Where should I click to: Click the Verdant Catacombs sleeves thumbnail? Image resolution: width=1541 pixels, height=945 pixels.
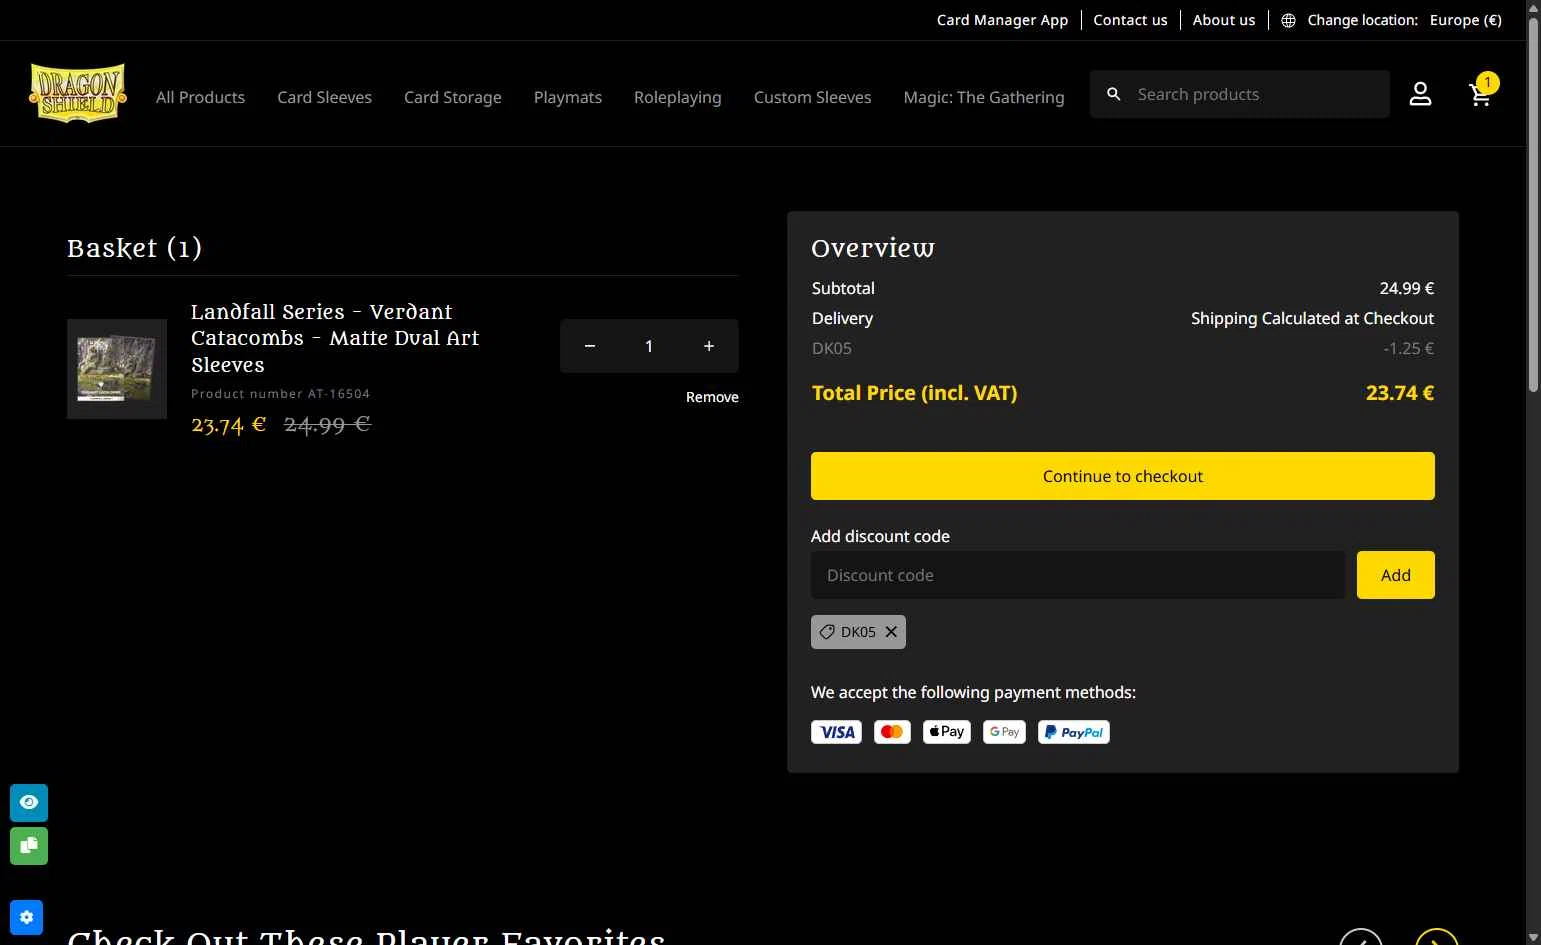[117, 369]
